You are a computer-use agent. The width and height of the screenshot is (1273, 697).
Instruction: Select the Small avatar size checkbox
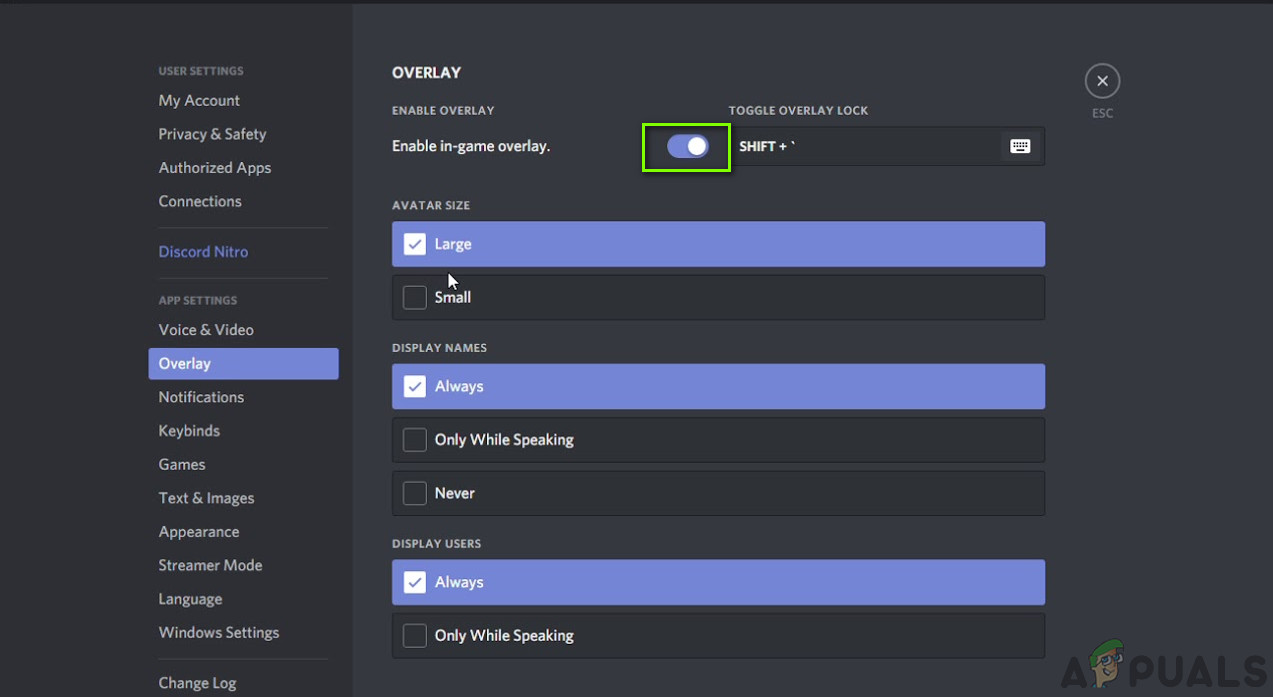pyautogui.click(x=415, y=297)
